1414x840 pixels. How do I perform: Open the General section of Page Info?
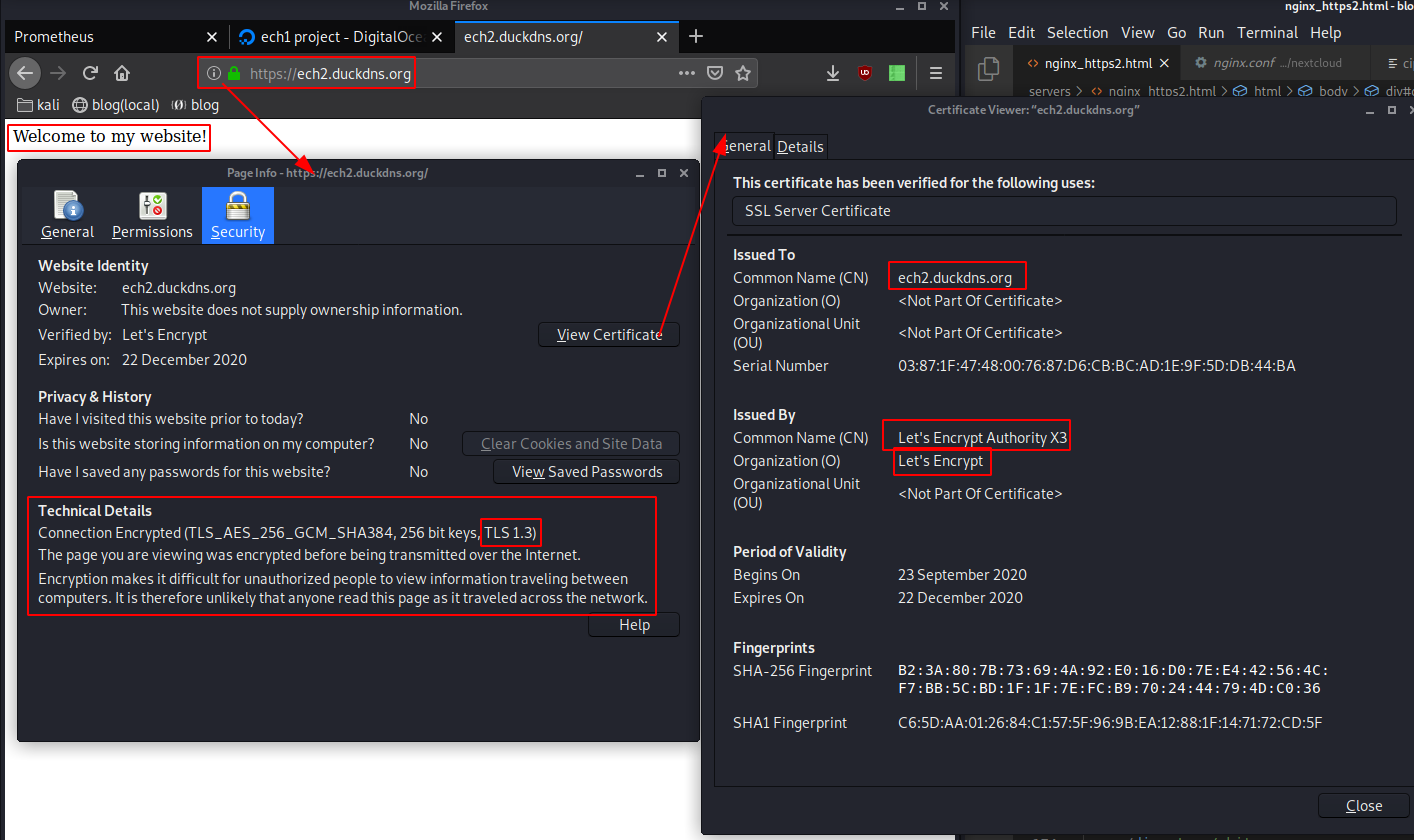[x=67, y=215]
